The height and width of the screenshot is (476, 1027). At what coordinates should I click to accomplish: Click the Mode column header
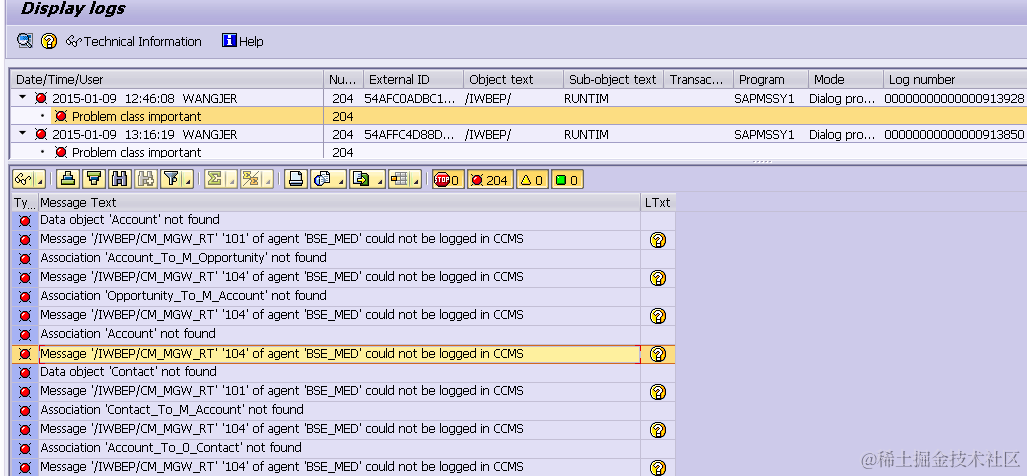[846, 79]
